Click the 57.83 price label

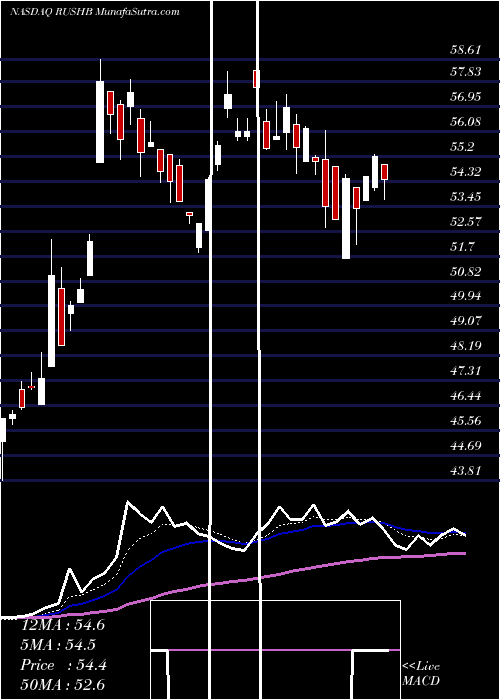click(465, 71)
